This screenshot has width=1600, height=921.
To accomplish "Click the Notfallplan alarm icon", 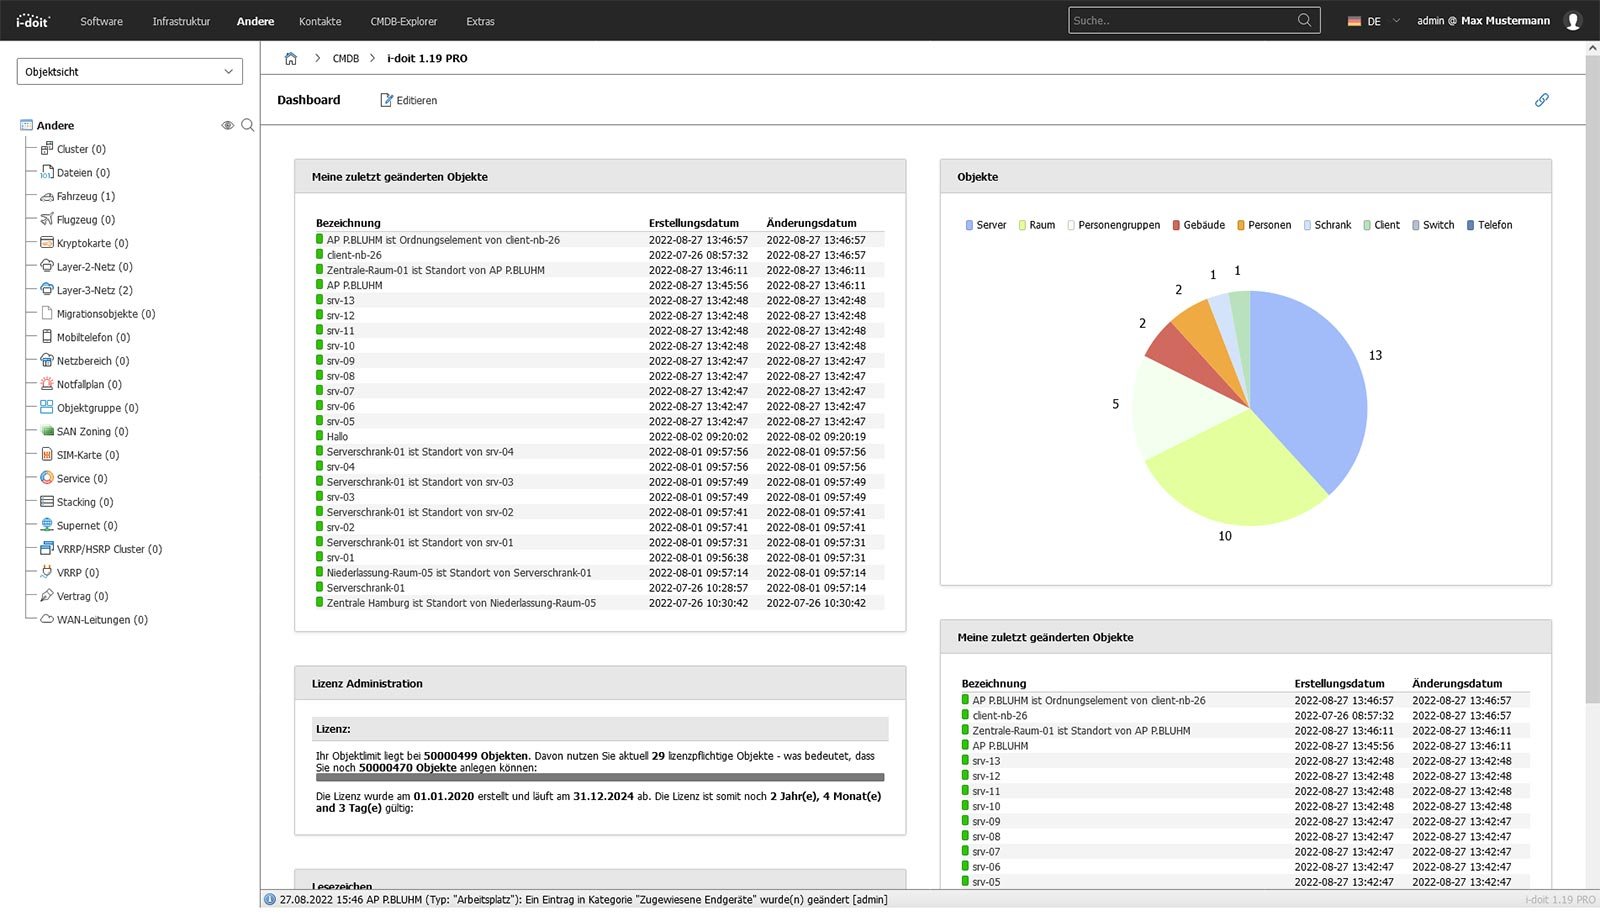I will pyautogui.click(x=47, y=384).
